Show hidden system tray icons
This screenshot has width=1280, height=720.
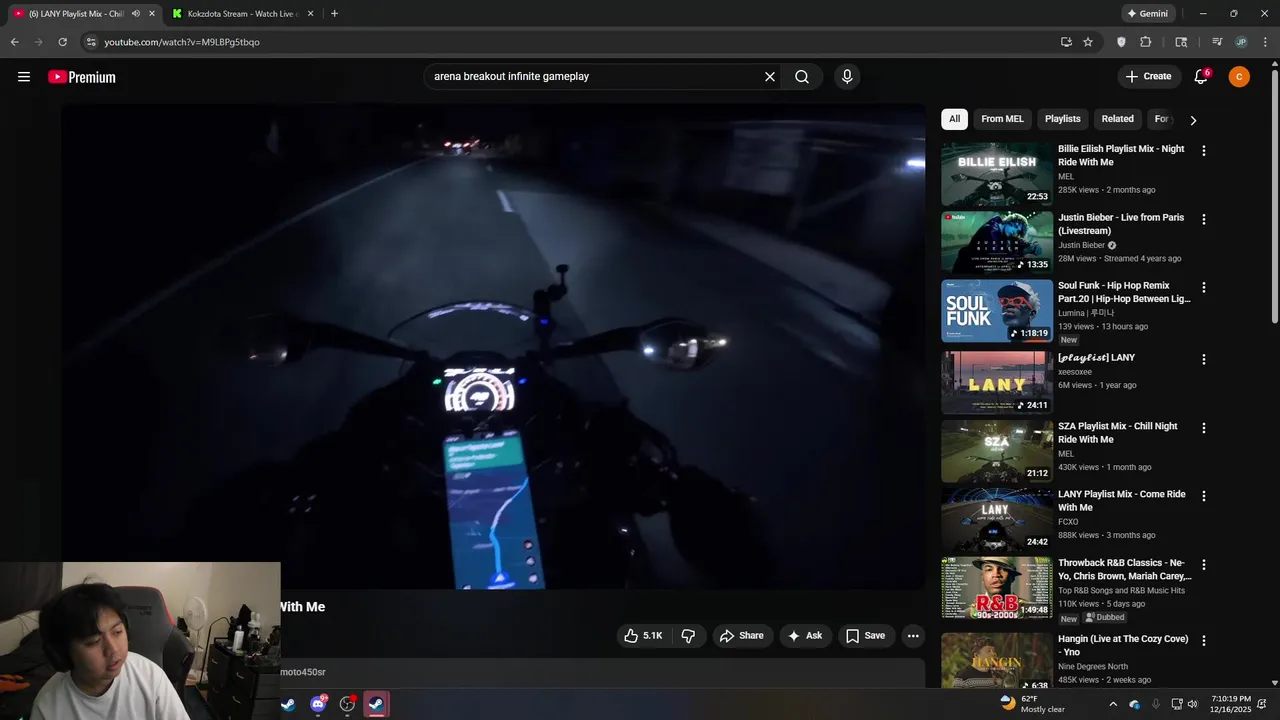pyautogui.click(x=1113, y=704)
